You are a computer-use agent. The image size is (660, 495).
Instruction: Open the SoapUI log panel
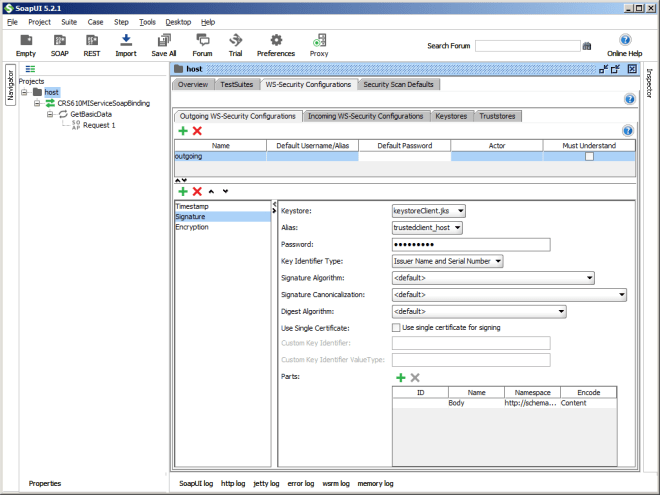195,483
